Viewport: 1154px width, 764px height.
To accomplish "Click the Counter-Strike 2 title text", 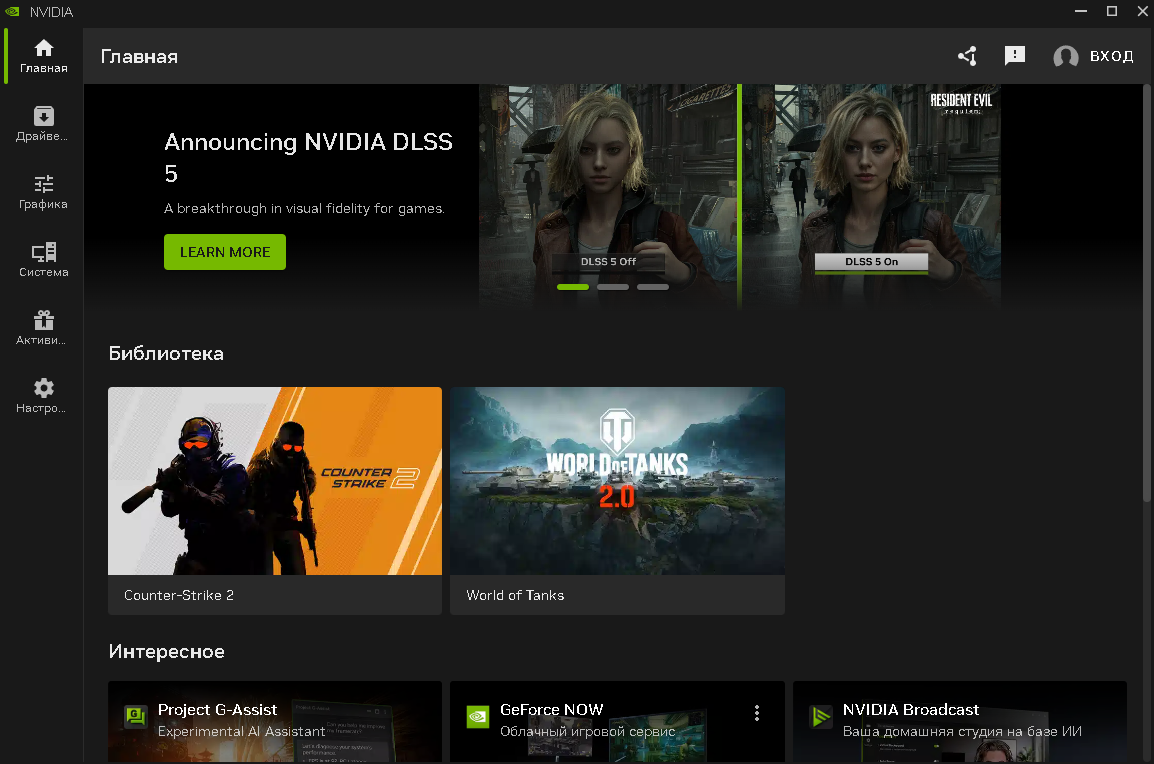I will point(179,595).
